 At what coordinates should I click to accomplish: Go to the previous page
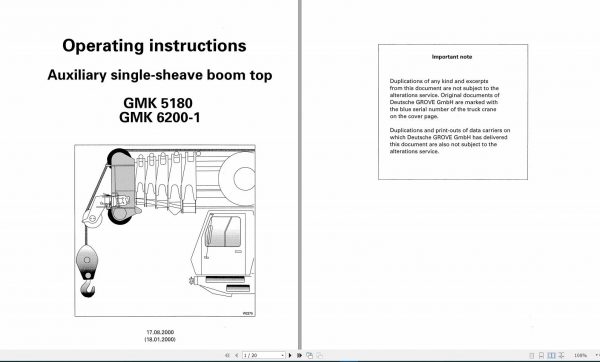coord(236,355)
